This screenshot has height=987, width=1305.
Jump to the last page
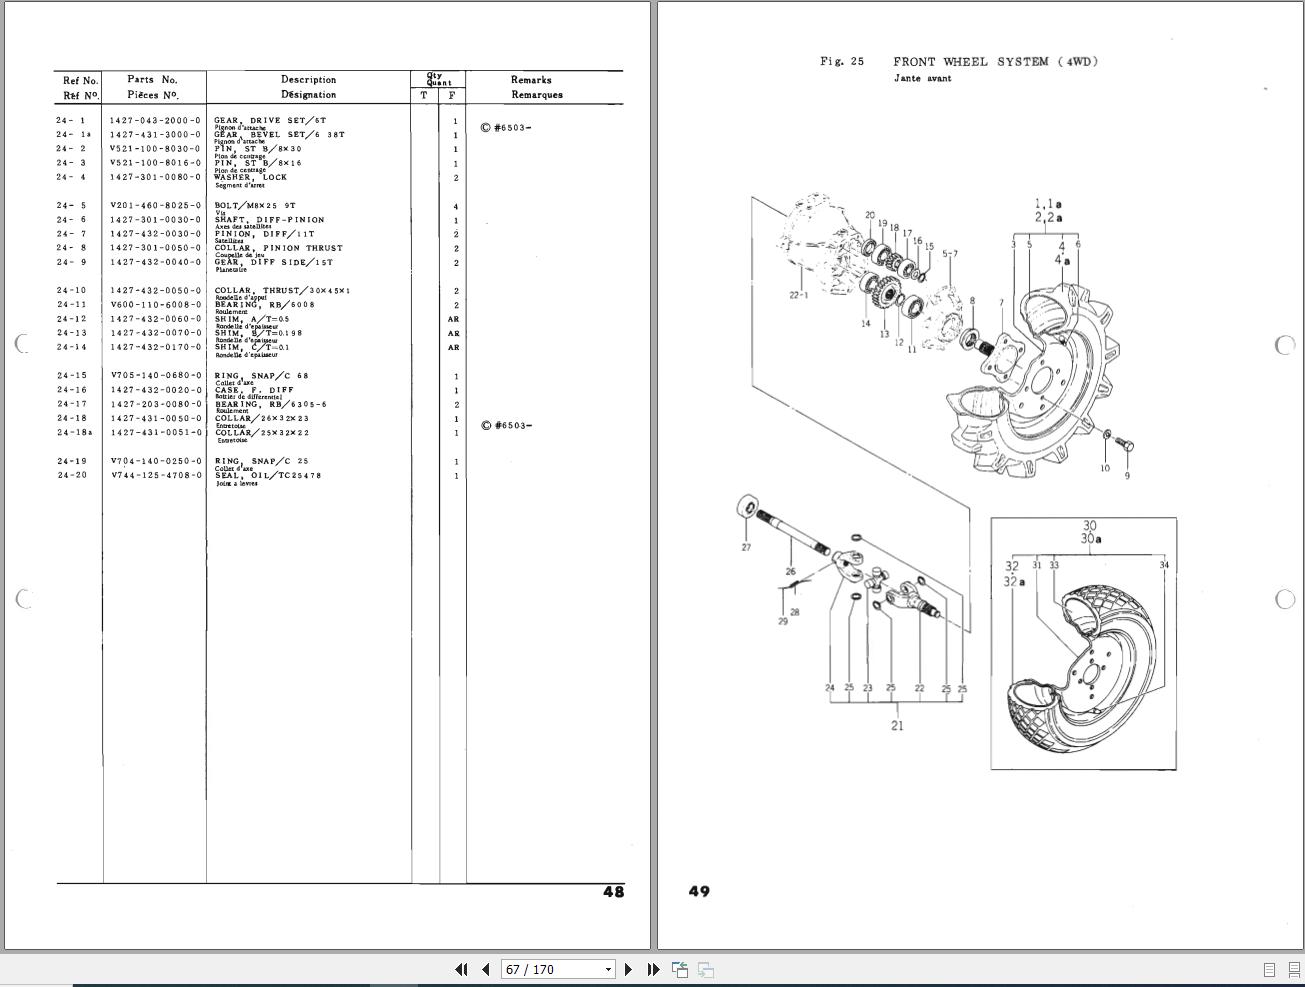point(653,969)
